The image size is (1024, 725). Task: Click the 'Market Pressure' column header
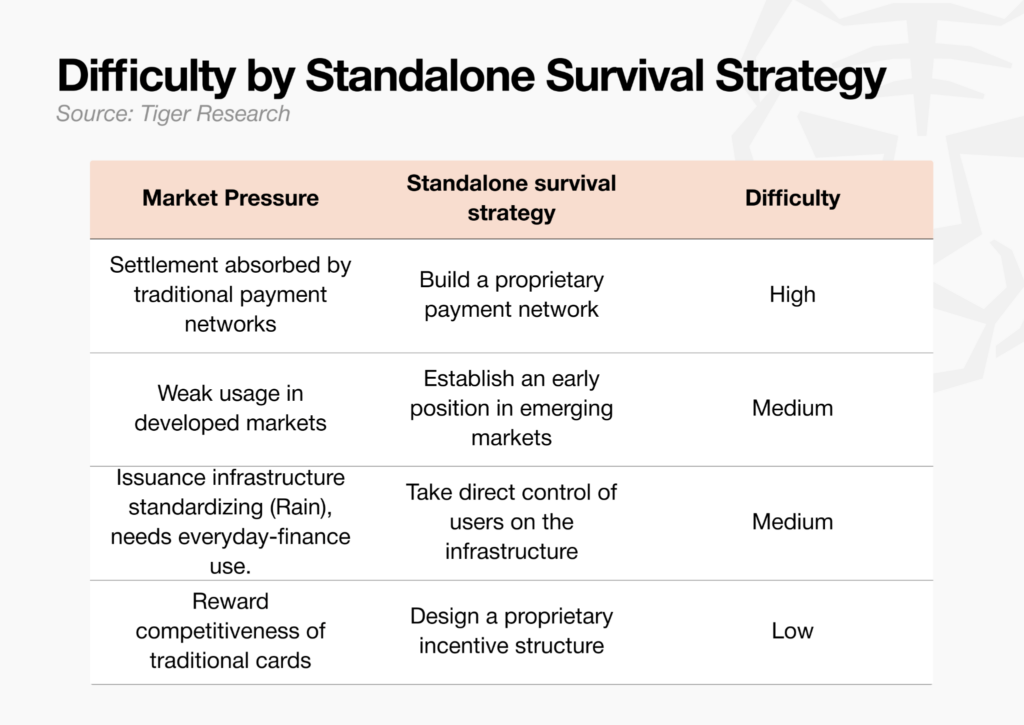(231, 198)
